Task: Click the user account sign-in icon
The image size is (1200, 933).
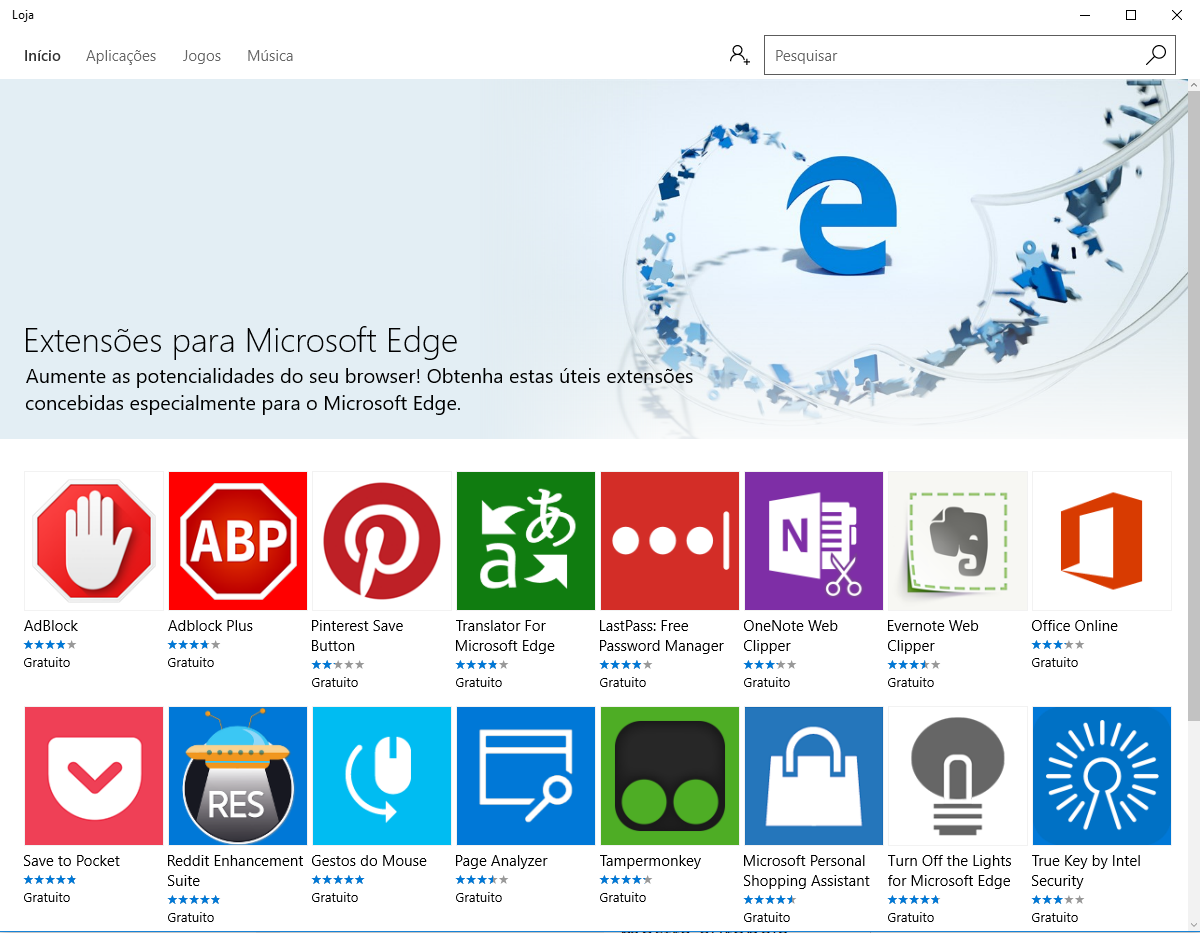Action: pos(740,55)
